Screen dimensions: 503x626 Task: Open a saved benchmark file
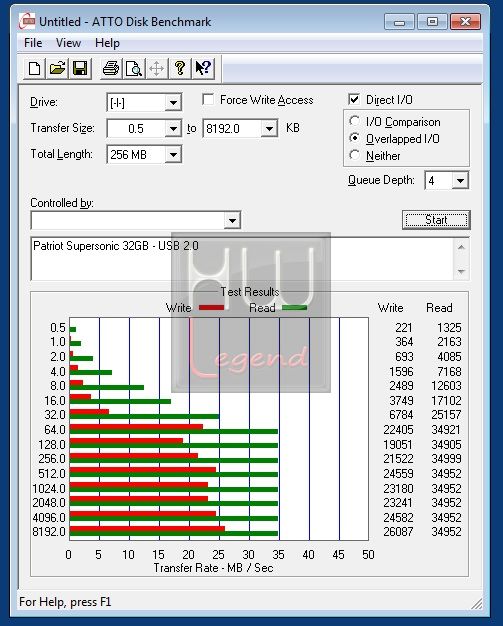pos(57,69)
